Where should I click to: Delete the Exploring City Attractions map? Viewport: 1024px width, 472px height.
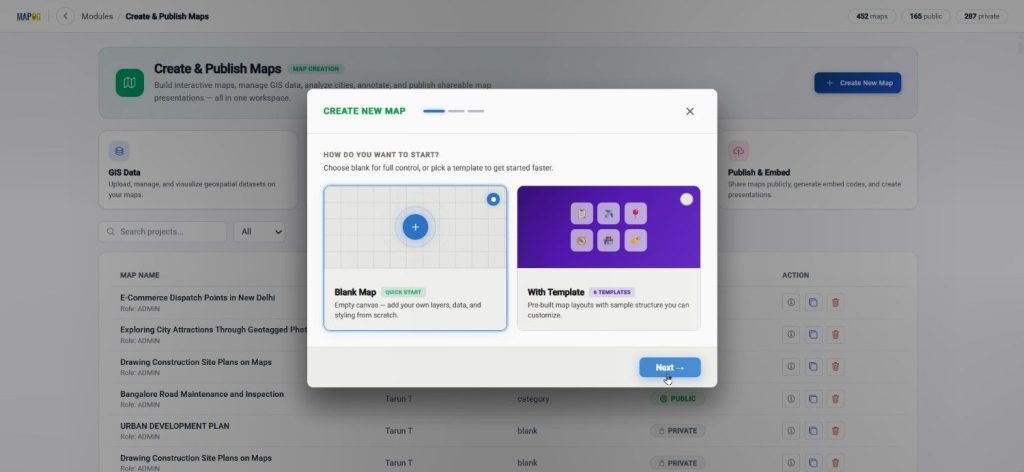pos(835,334)
